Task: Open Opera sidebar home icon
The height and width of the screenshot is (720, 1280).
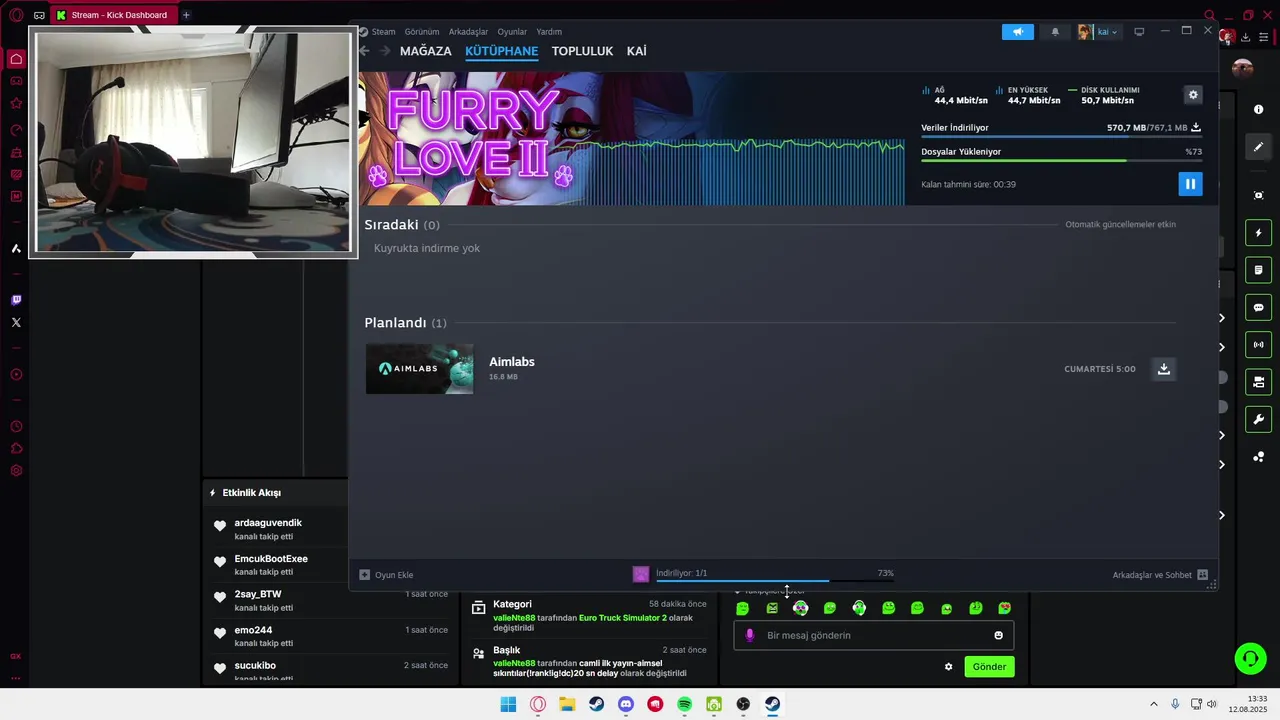Action: click(16, 59)
